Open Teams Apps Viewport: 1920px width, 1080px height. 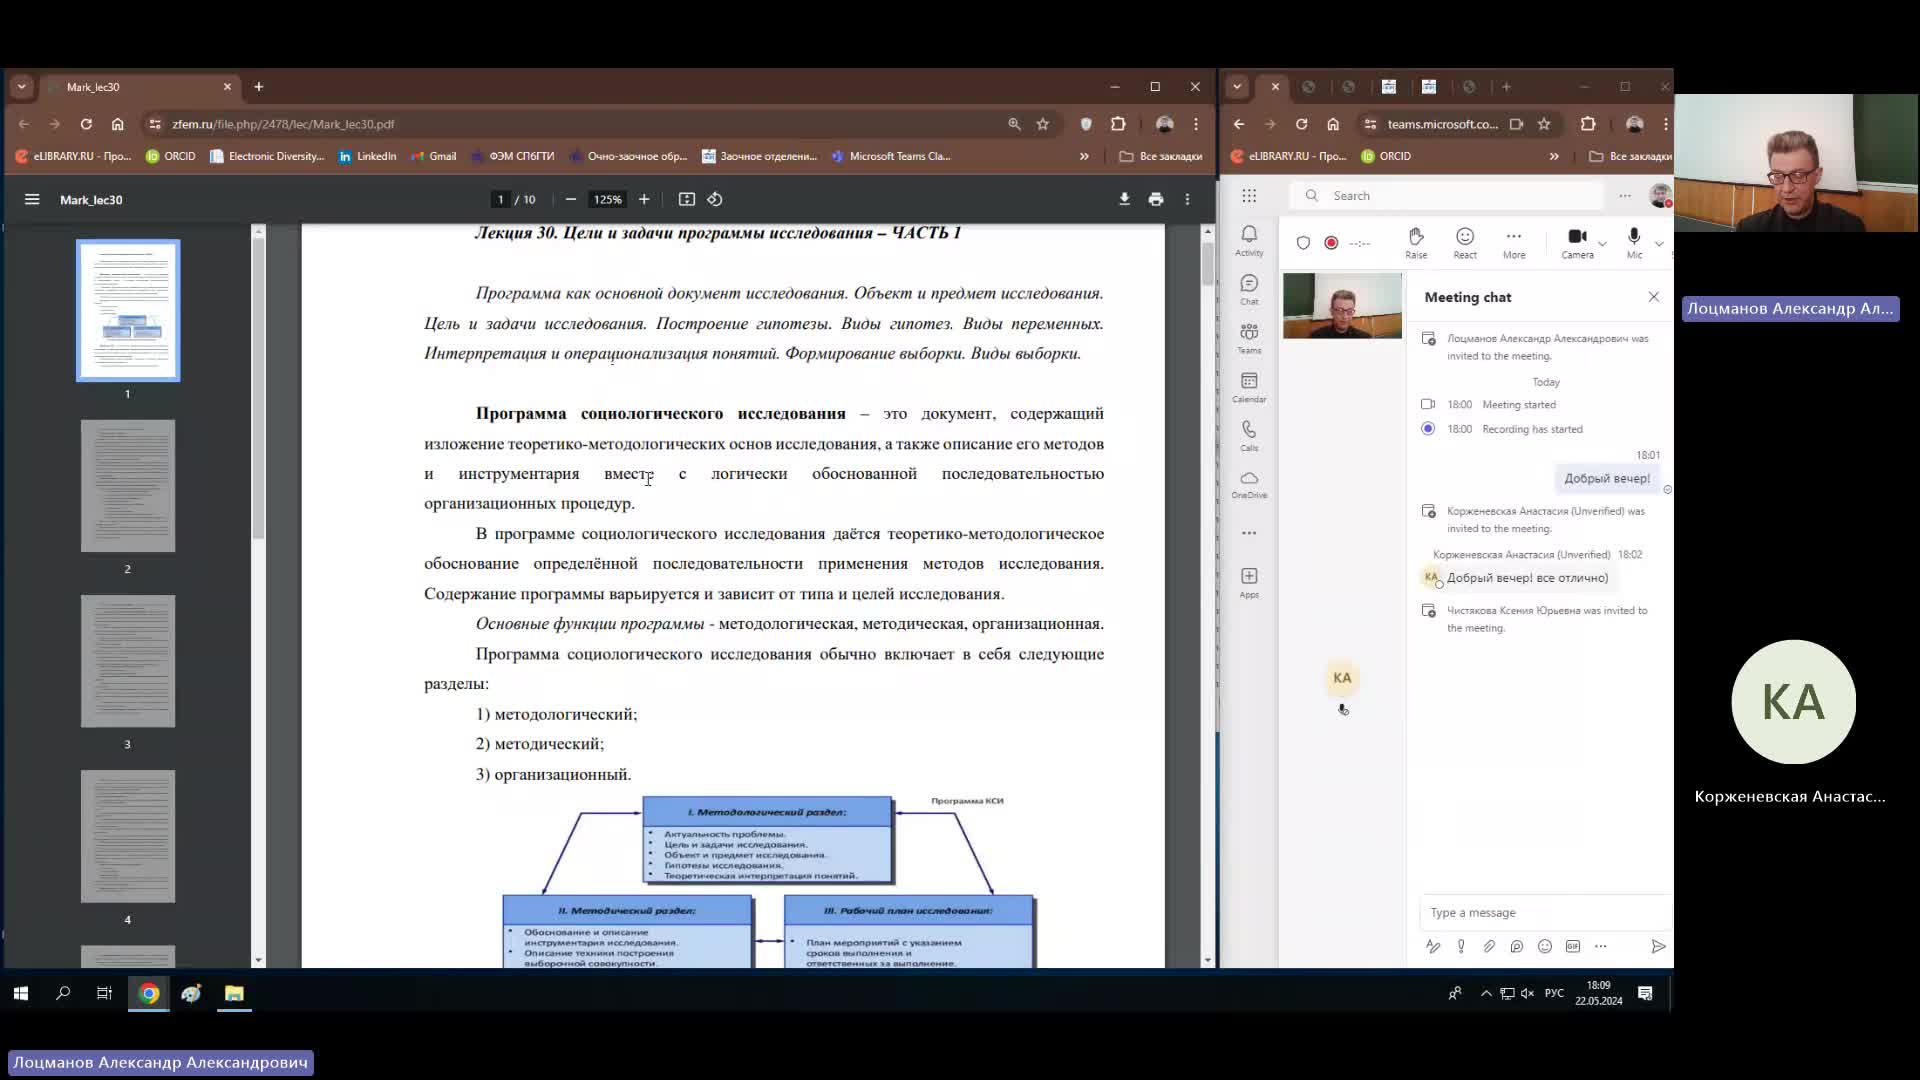click(x=1249, y=582)
